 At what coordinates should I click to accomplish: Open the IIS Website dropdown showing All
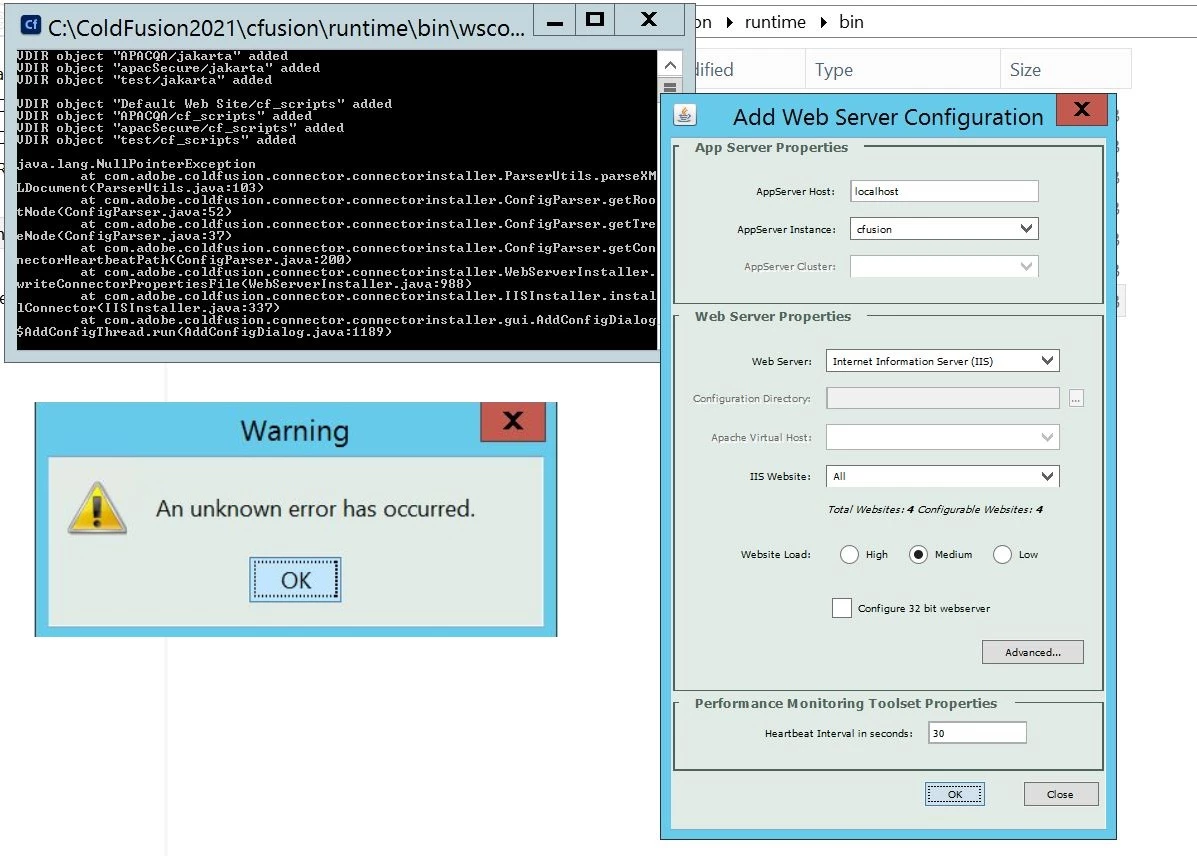943,476
